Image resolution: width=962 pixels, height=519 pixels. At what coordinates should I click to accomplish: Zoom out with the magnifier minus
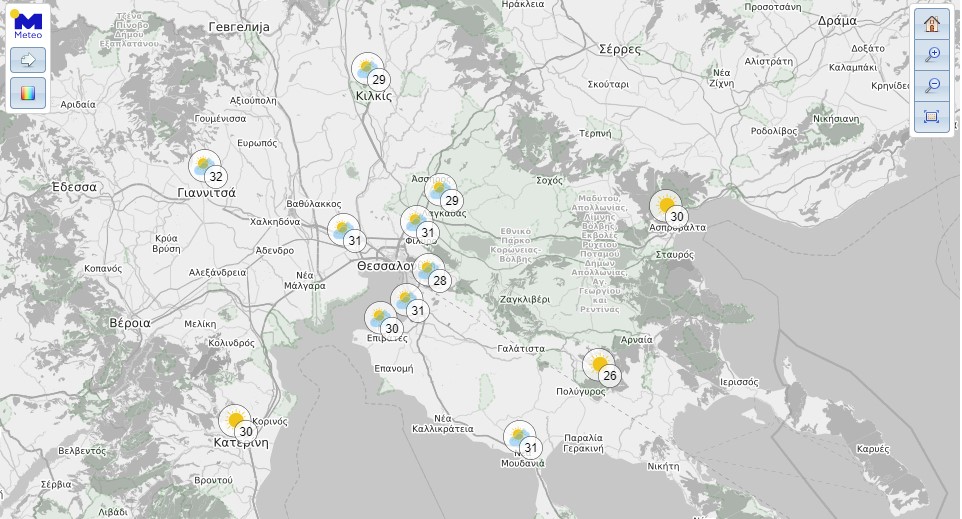(x=931, y=86)
